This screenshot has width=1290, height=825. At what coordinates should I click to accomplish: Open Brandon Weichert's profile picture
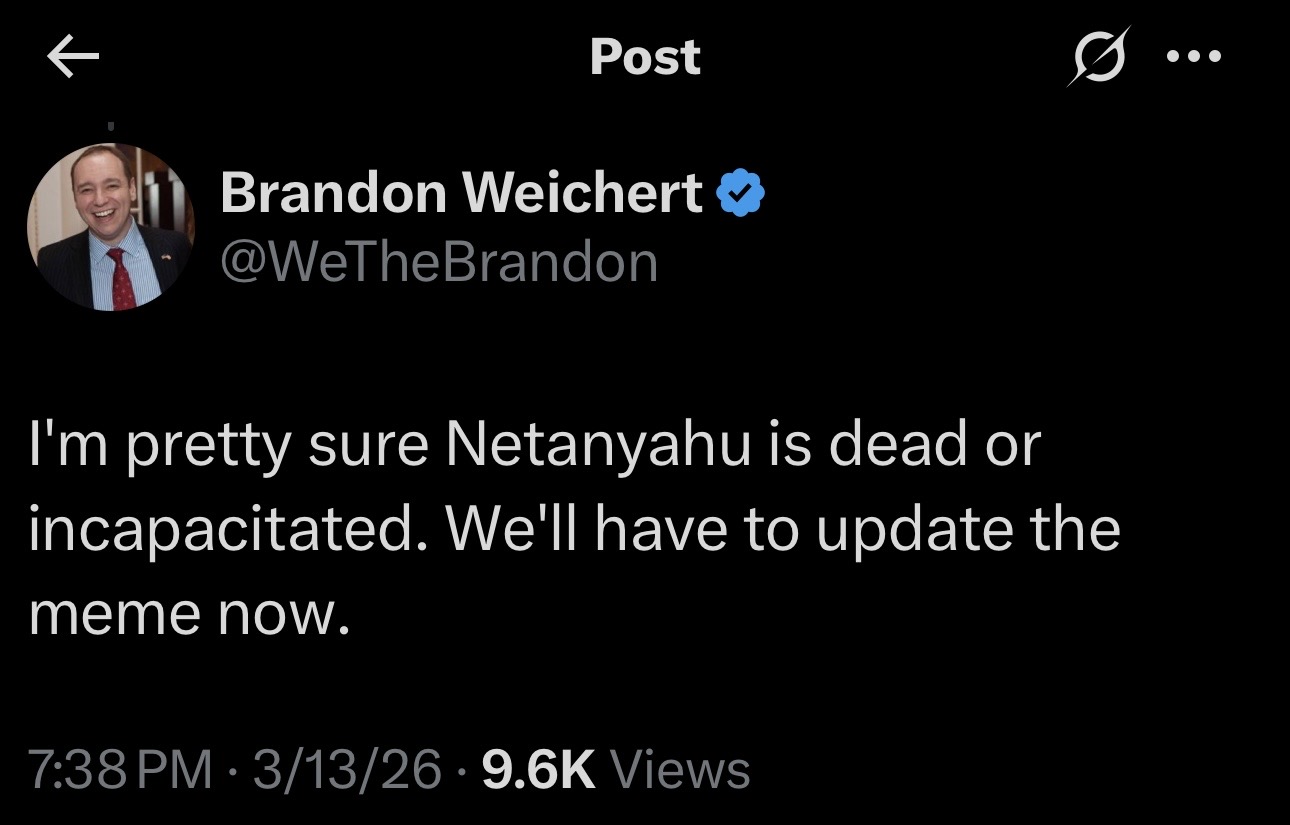tap(110, 227)
